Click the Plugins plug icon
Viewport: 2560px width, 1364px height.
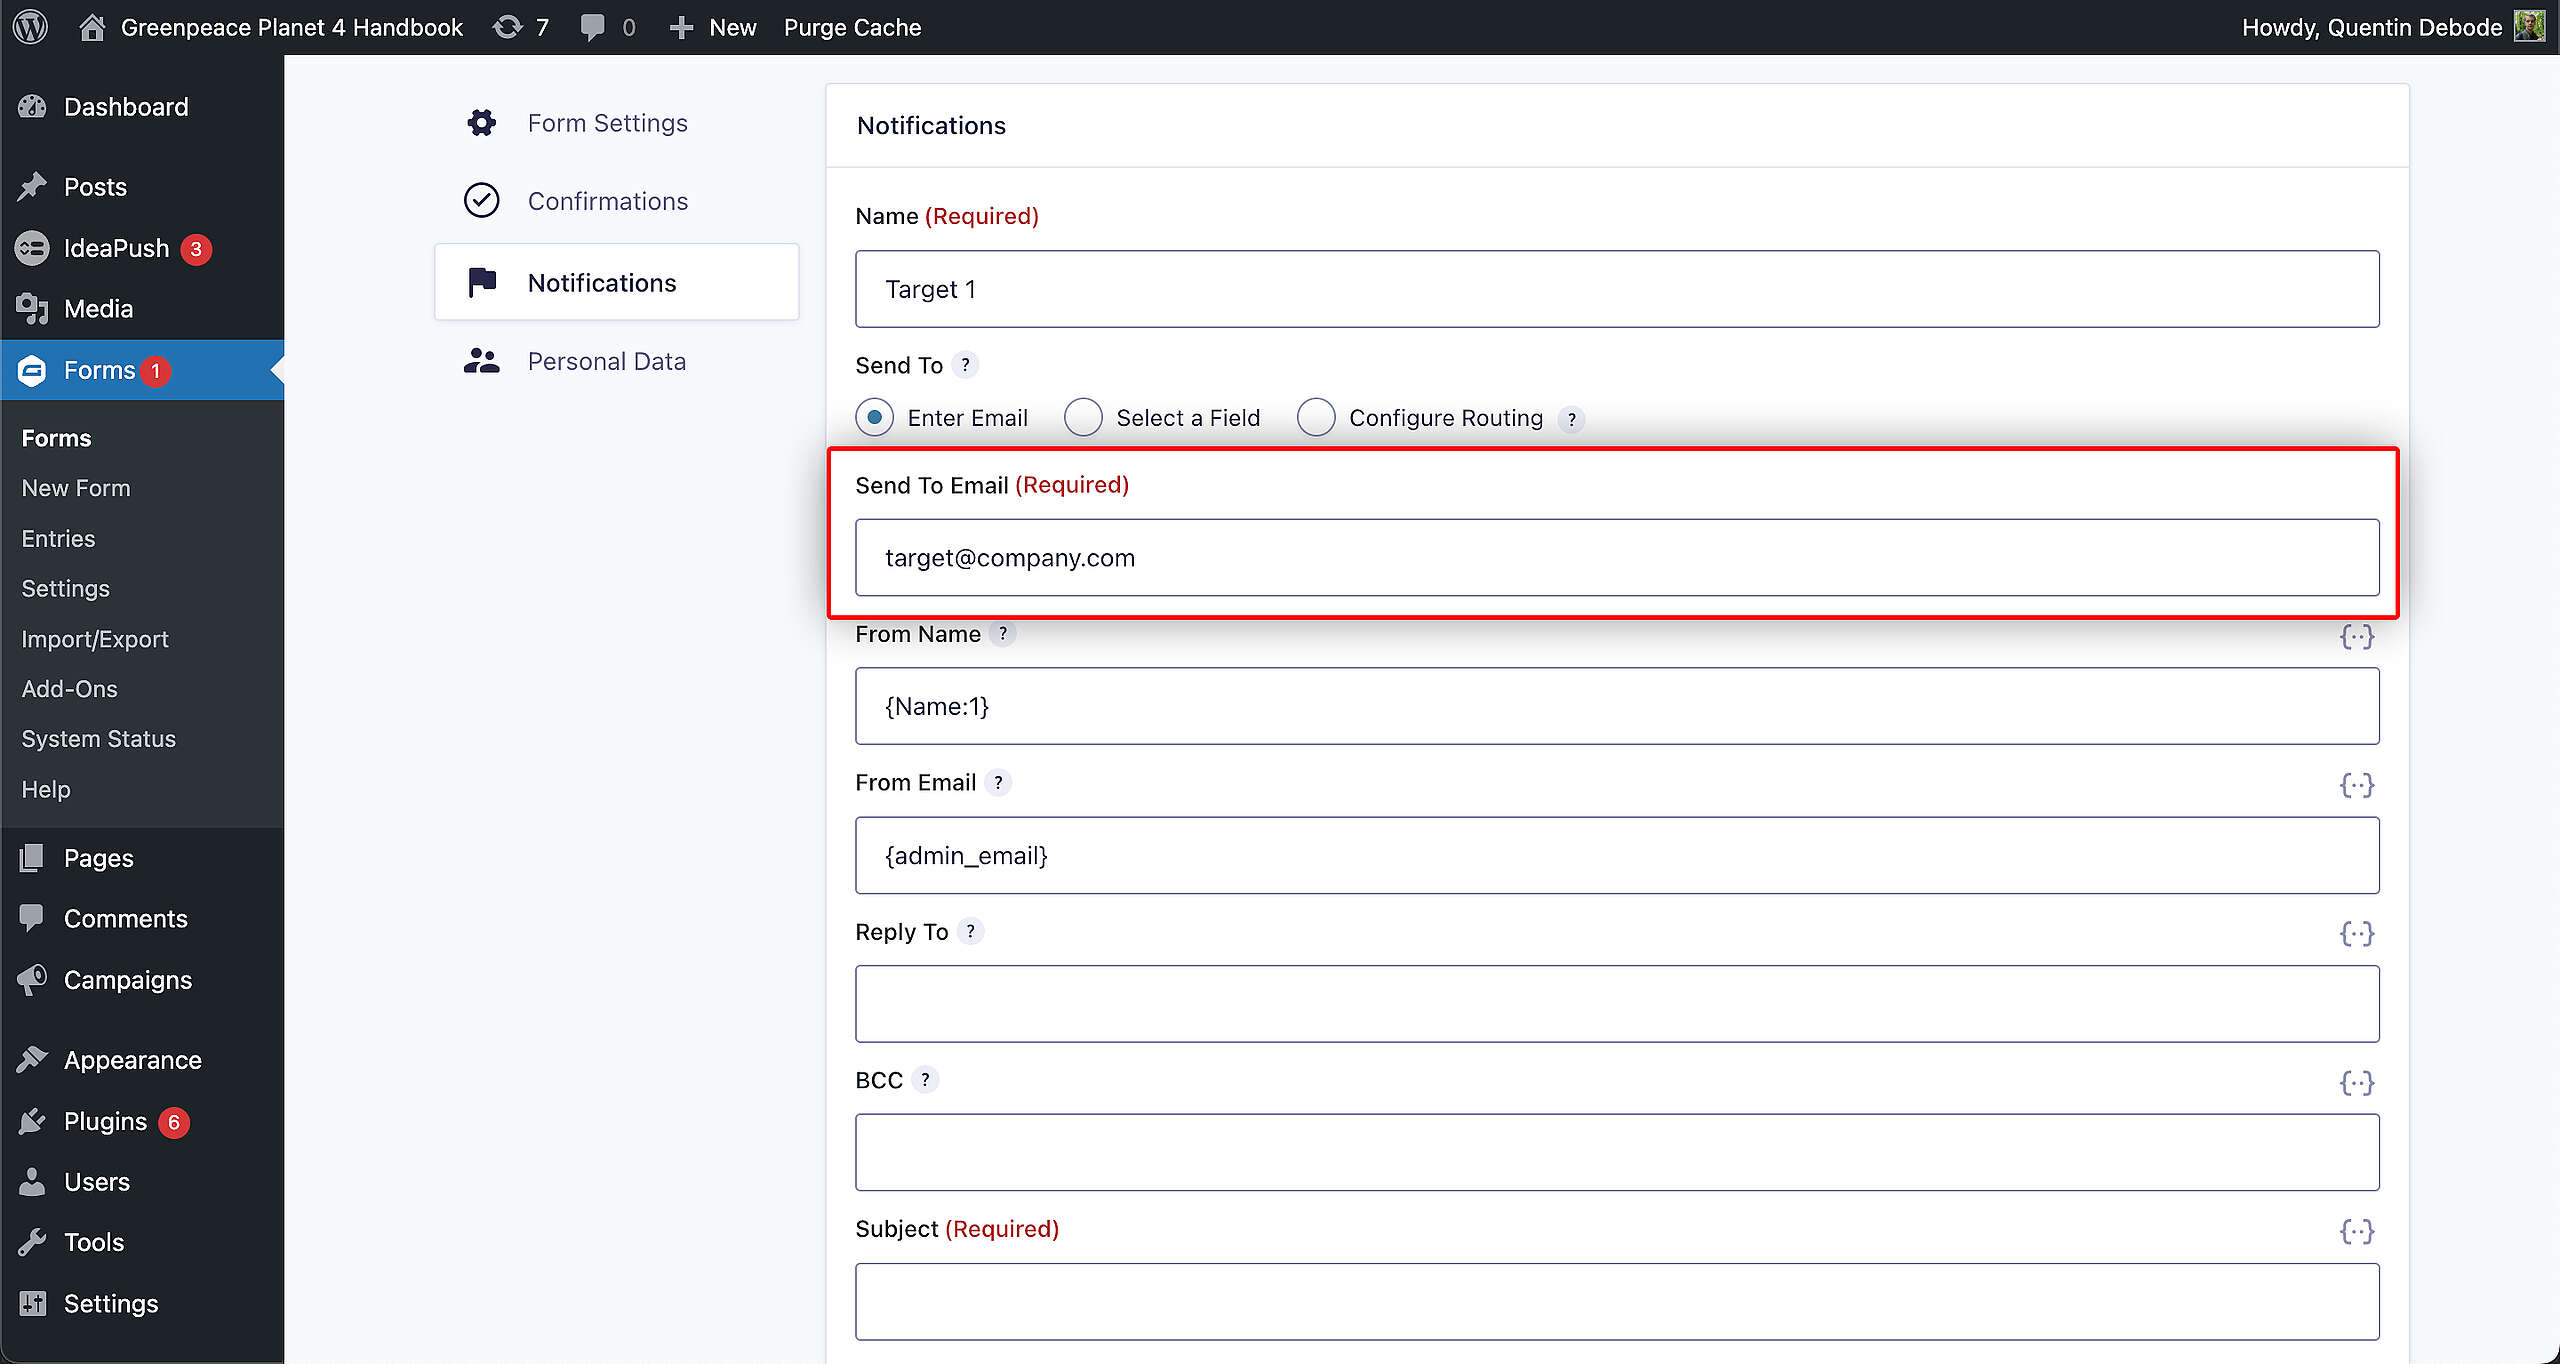click(32, 1121)
